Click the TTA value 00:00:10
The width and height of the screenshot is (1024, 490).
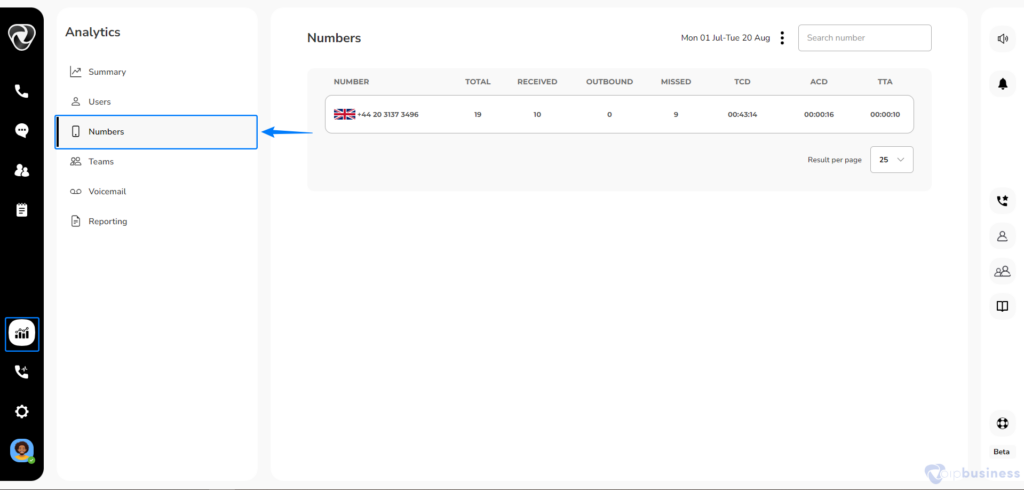885,114
